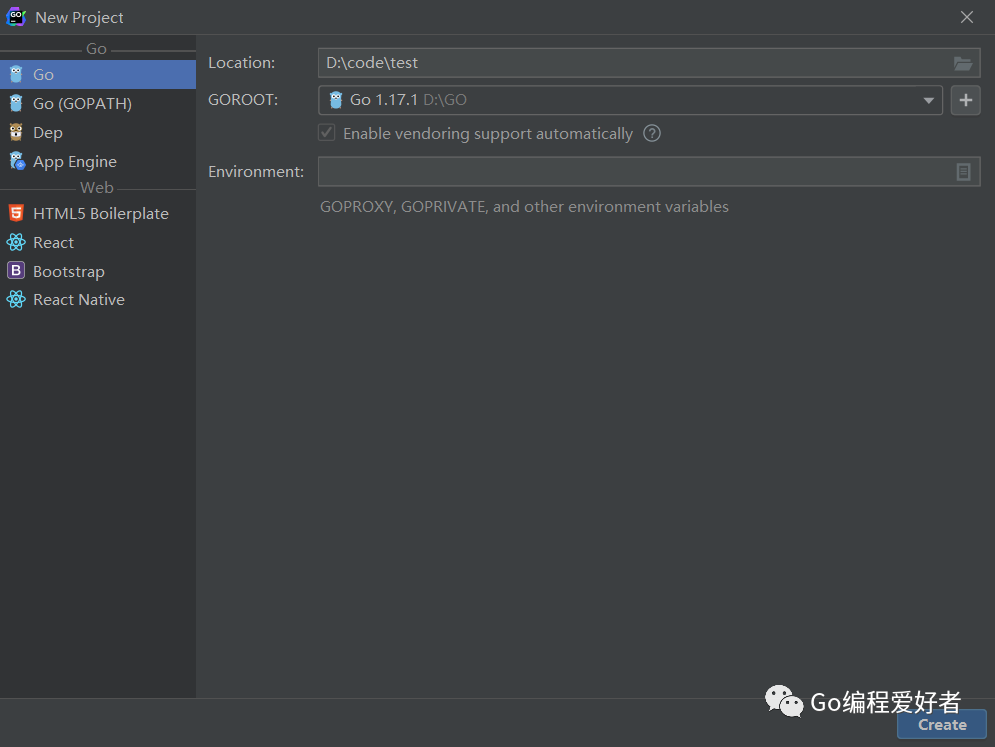Click the Location: label
995x747 pixels.
242,63
